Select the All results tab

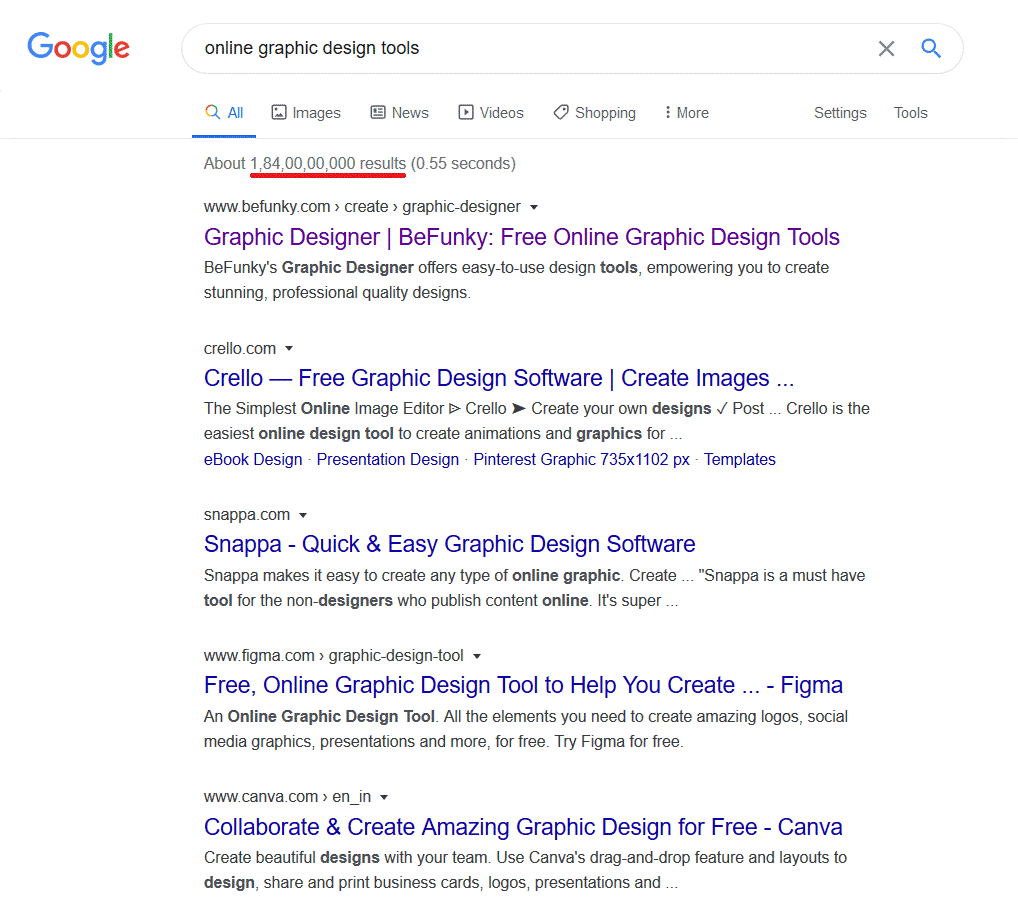(224, 113)
